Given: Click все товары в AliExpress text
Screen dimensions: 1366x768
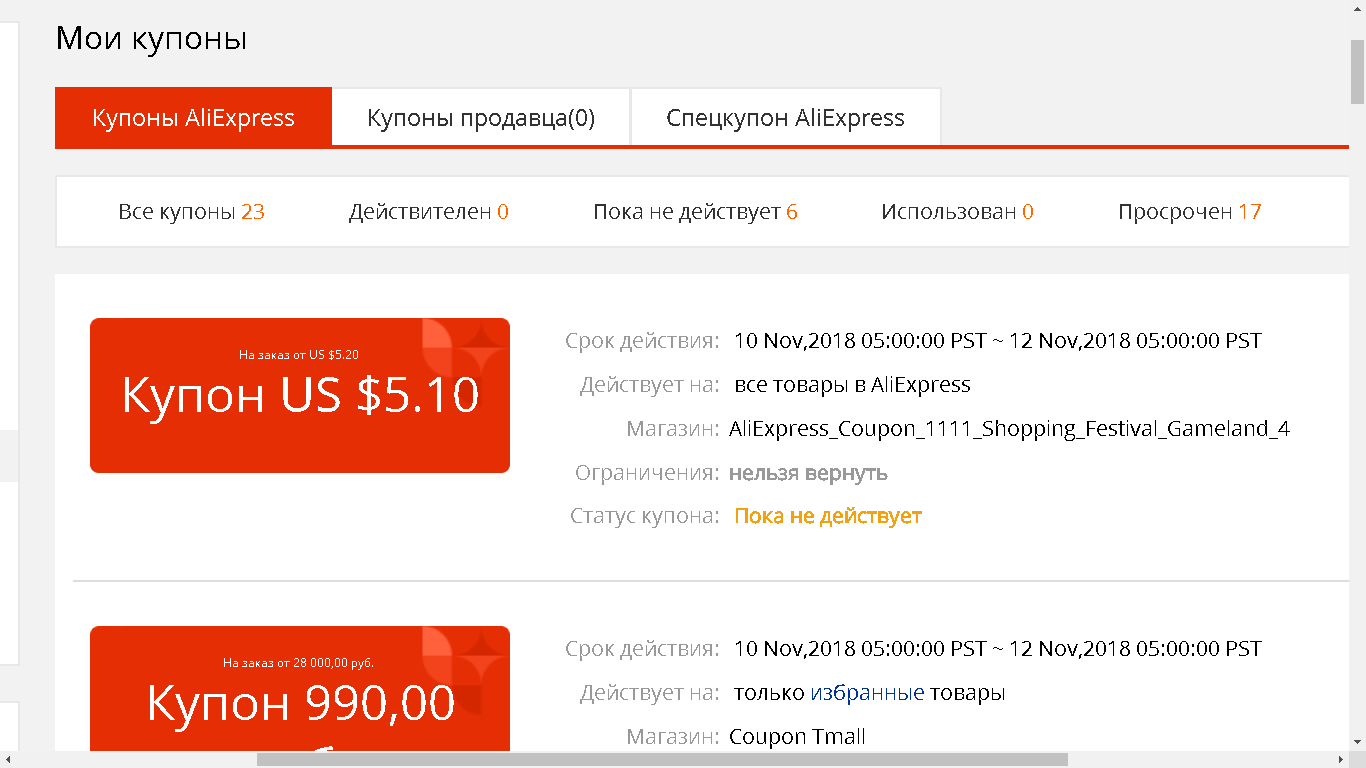Looking at the screenshot, I should pyautogui.click(x=852, y=384).
